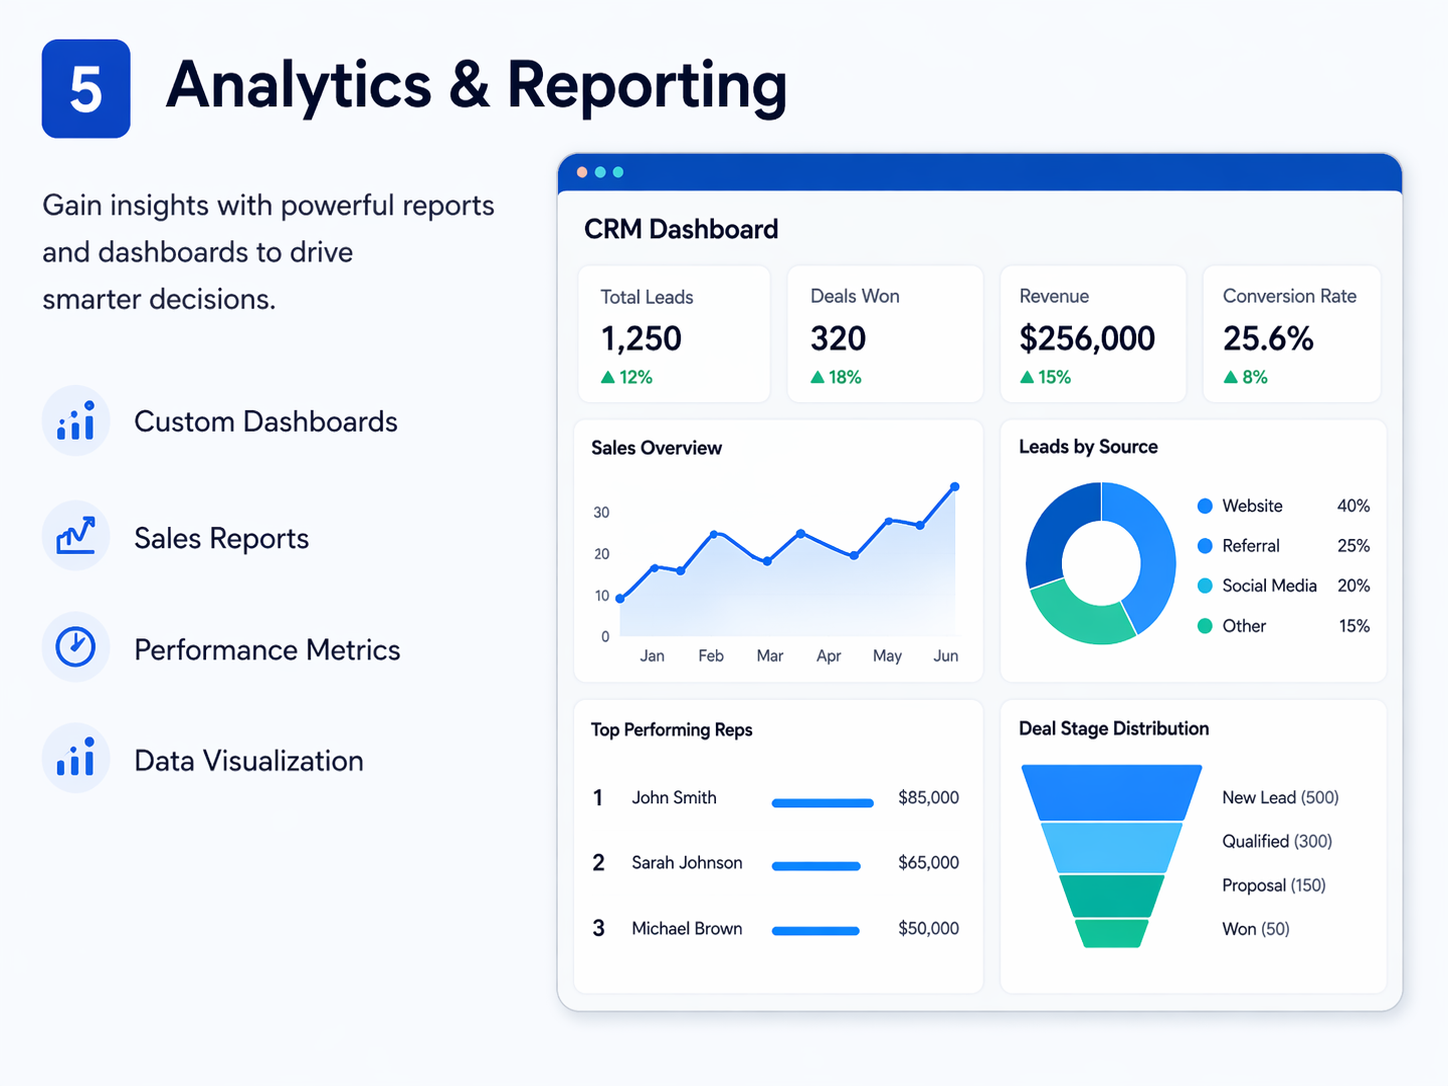
Task: Click the green up arrow beside 15%
Action: point(1027,377)
